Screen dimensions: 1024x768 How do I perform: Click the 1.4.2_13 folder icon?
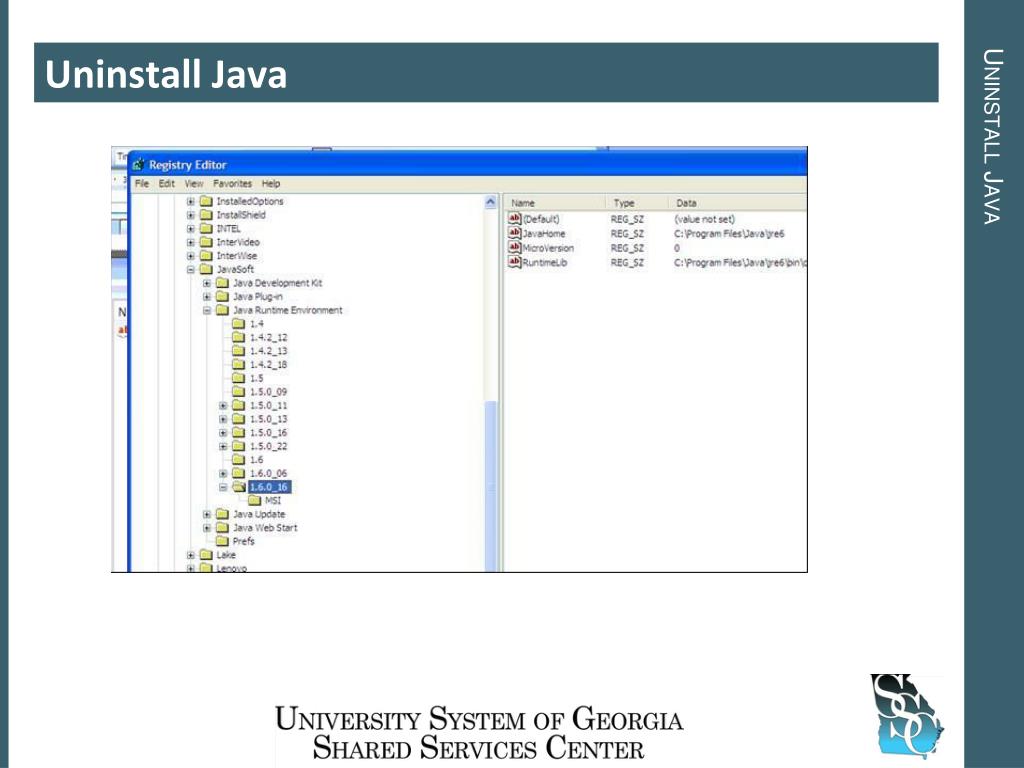239,351
